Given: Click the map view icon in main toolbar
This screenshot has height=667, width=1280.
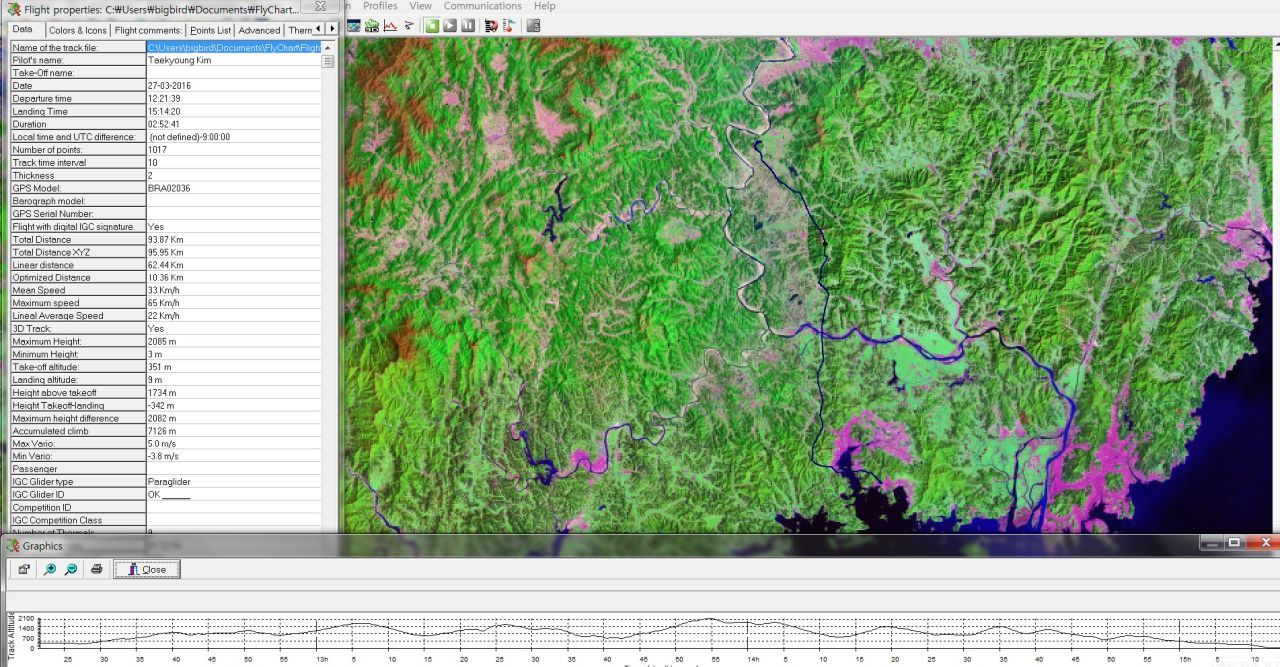Looking at the screenshot, I should tap(354, 25).
